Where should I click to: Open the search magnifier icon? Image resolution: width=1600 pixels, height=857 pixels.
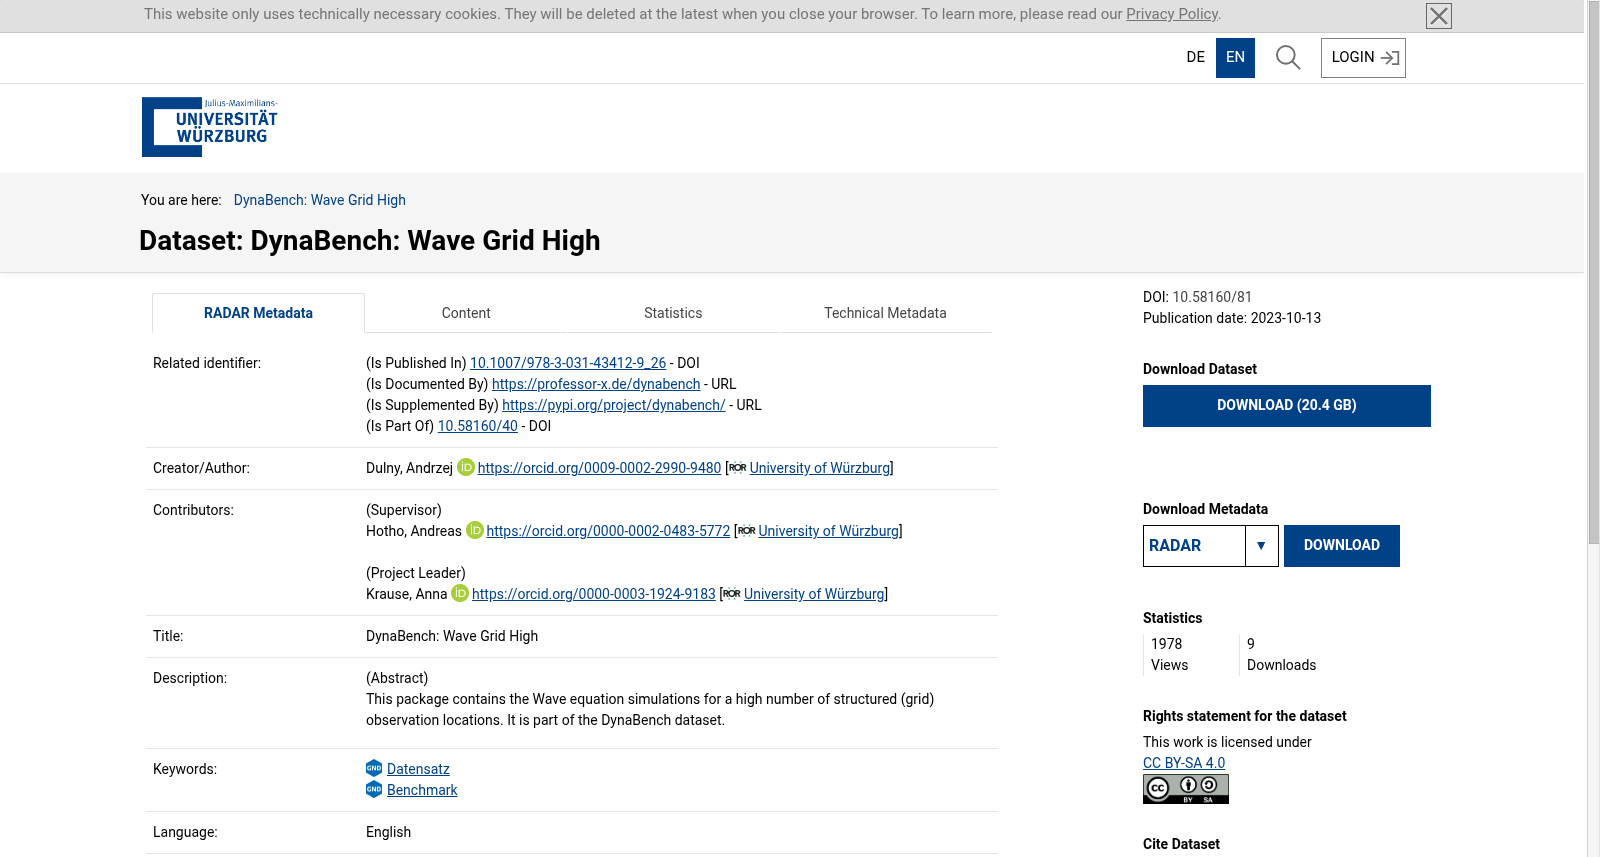[1288, 58]
